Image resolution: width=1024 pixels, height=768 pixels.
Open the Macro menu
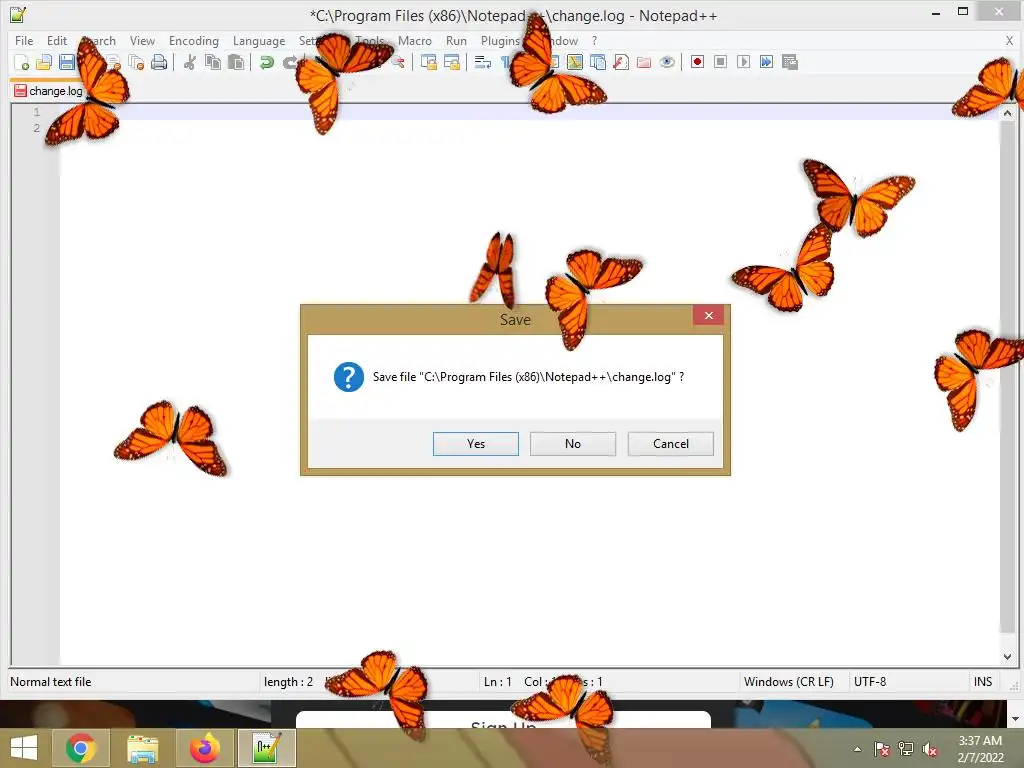[415, 40]
